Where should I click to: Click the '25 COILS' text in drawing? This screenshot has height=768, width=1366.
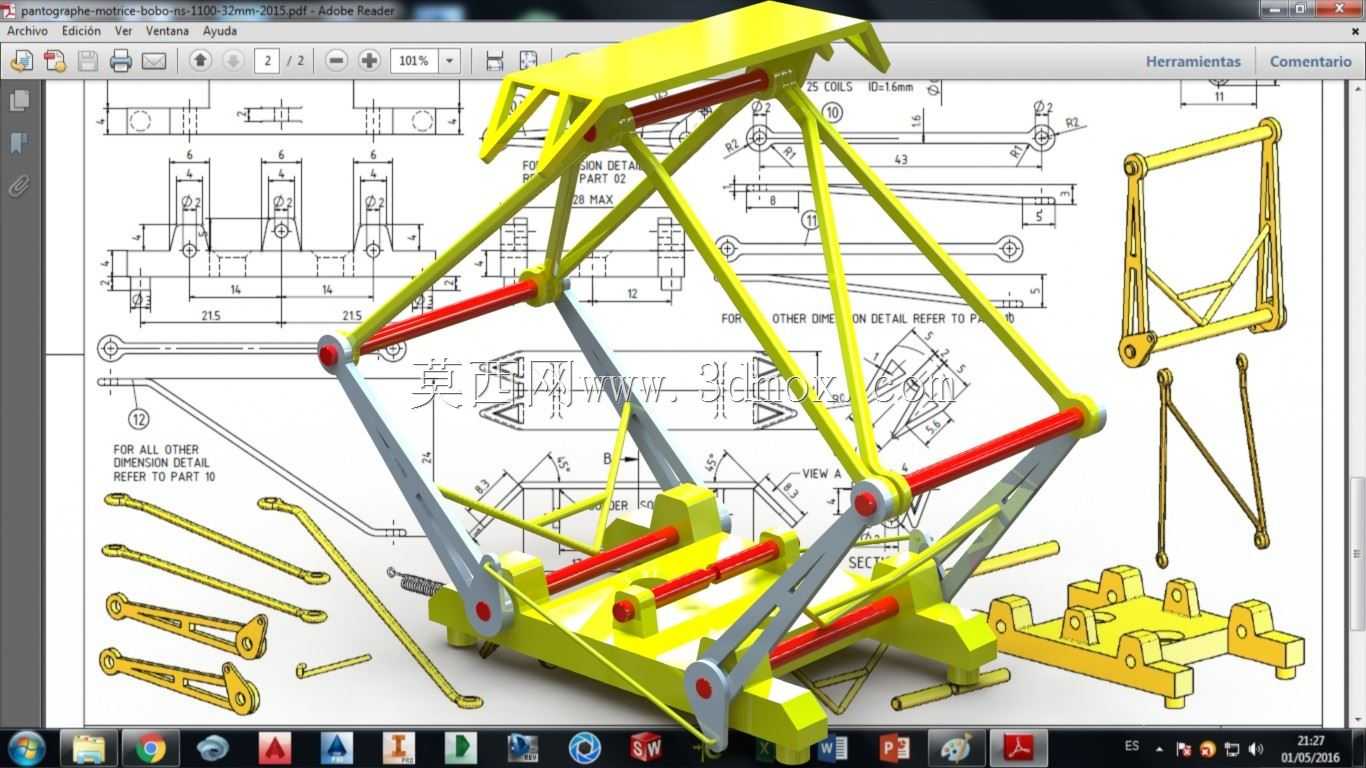pos(829,87)
